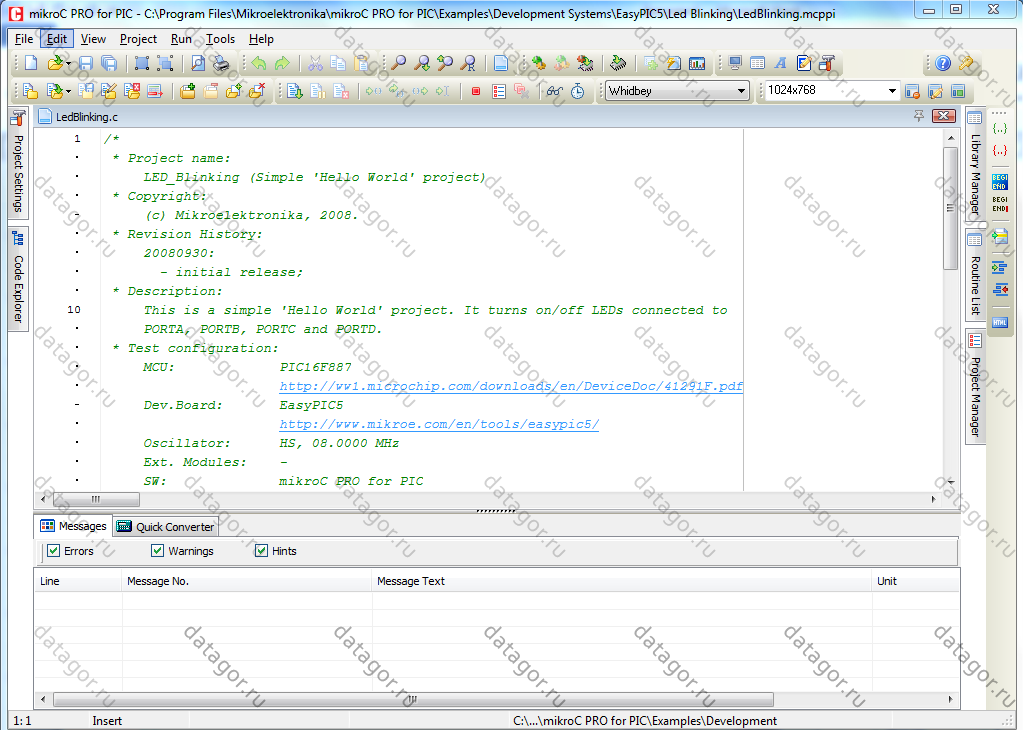Click the green Redo arrow

tap(282, 63)
